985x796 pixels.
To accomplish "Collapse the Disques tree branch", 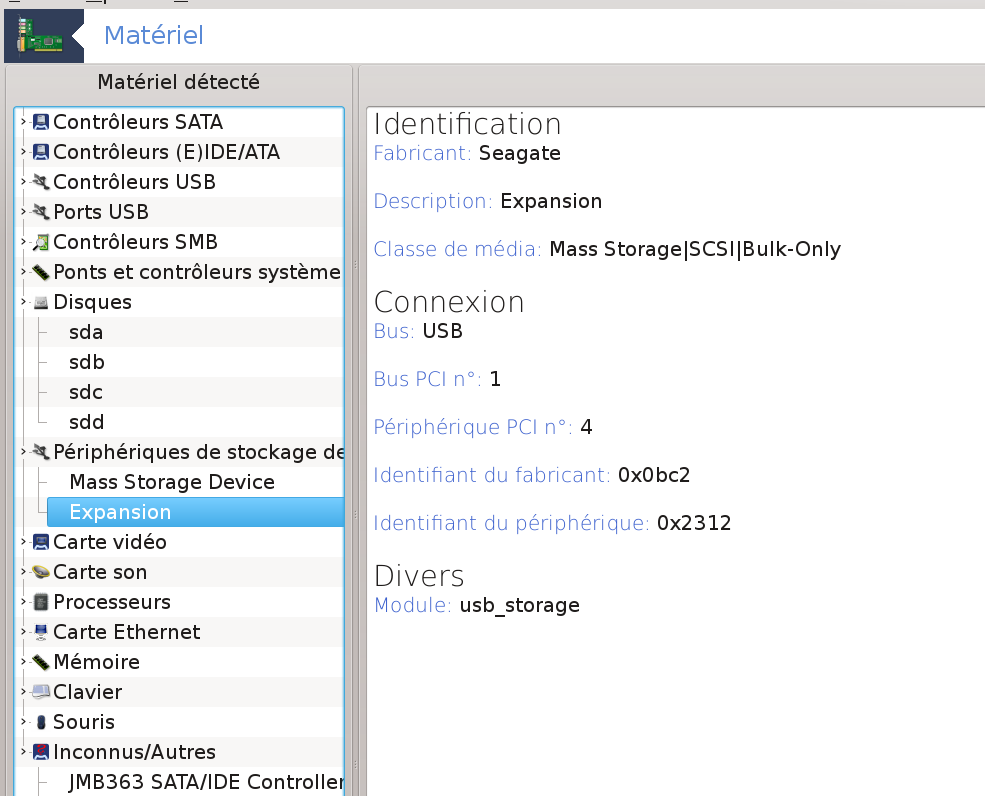I will click(23, 302).
